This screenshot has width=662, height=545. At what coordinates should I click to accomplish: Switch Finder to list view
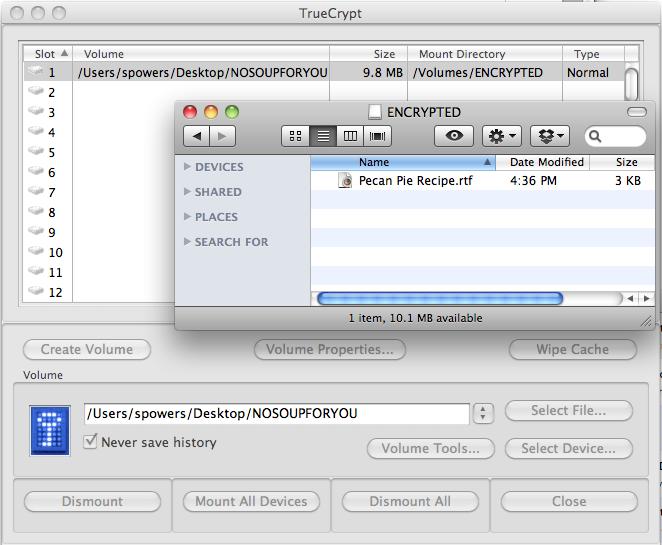(x=323, y=136)
